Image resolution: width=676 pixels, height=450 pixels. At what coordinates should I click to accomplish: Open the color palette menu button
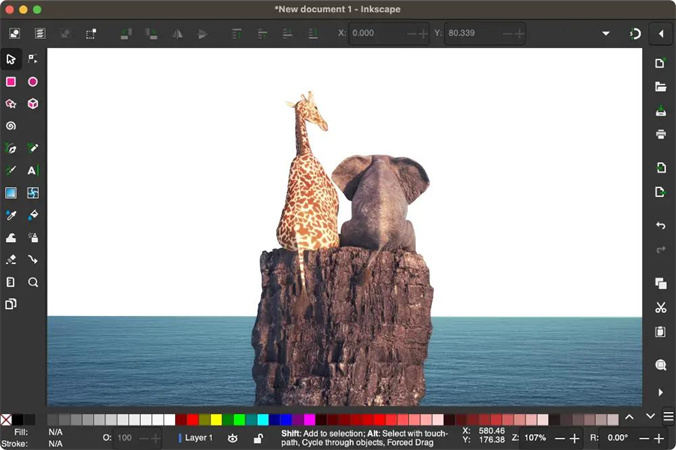tap(668, 416)
